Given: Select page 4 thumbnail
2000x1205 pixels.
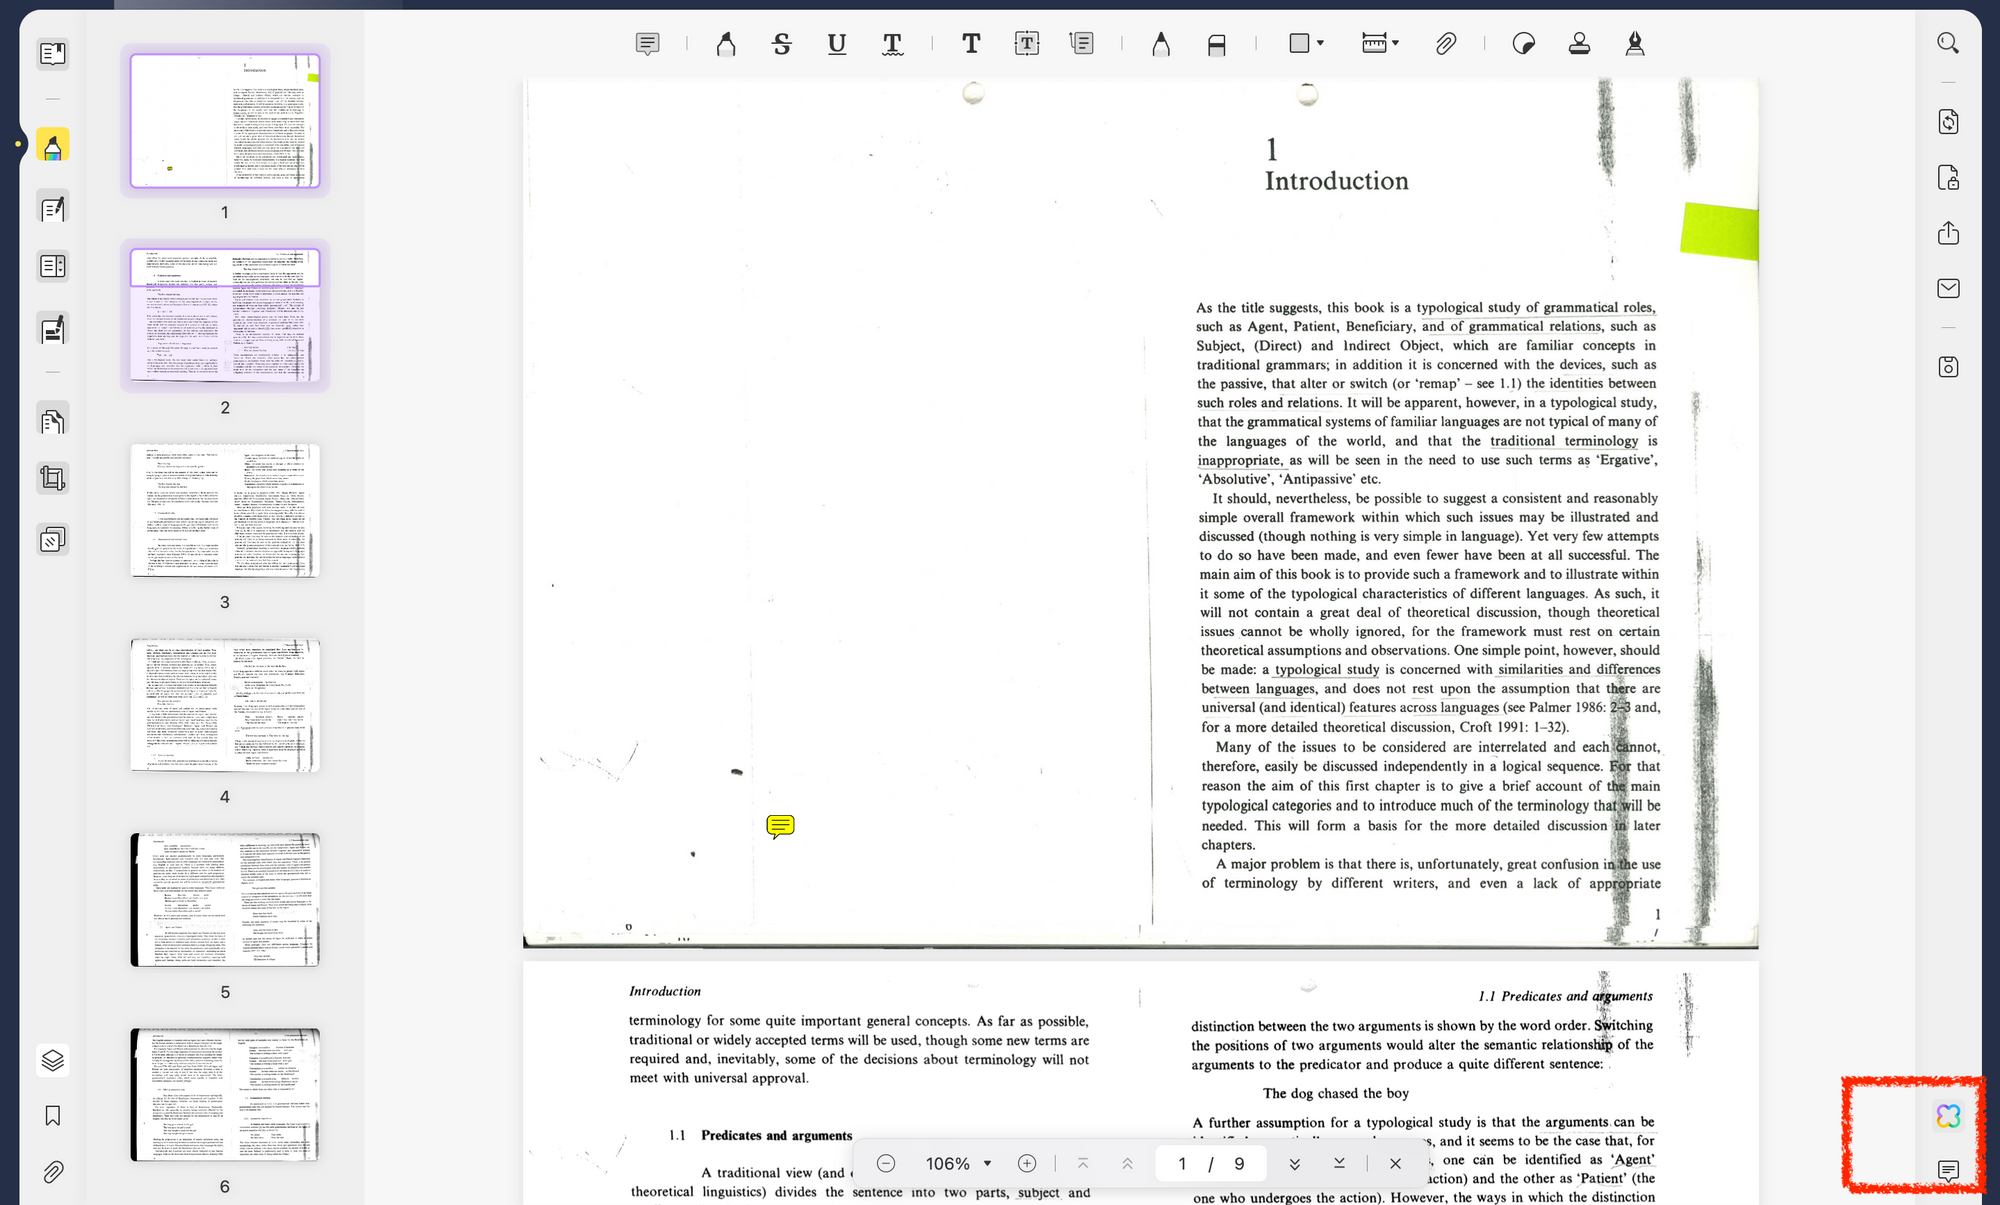Looking at the screenshot, I should click(x=225, y=705).
